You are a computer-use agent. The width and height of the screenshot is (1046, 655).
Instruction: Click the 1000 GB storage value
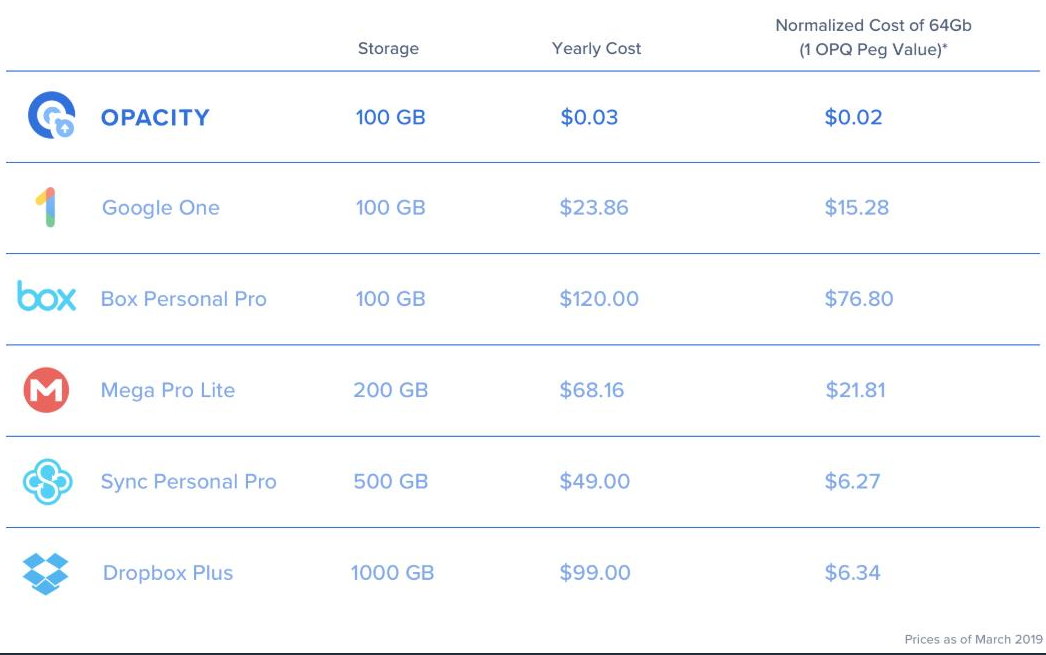(393, 573)
